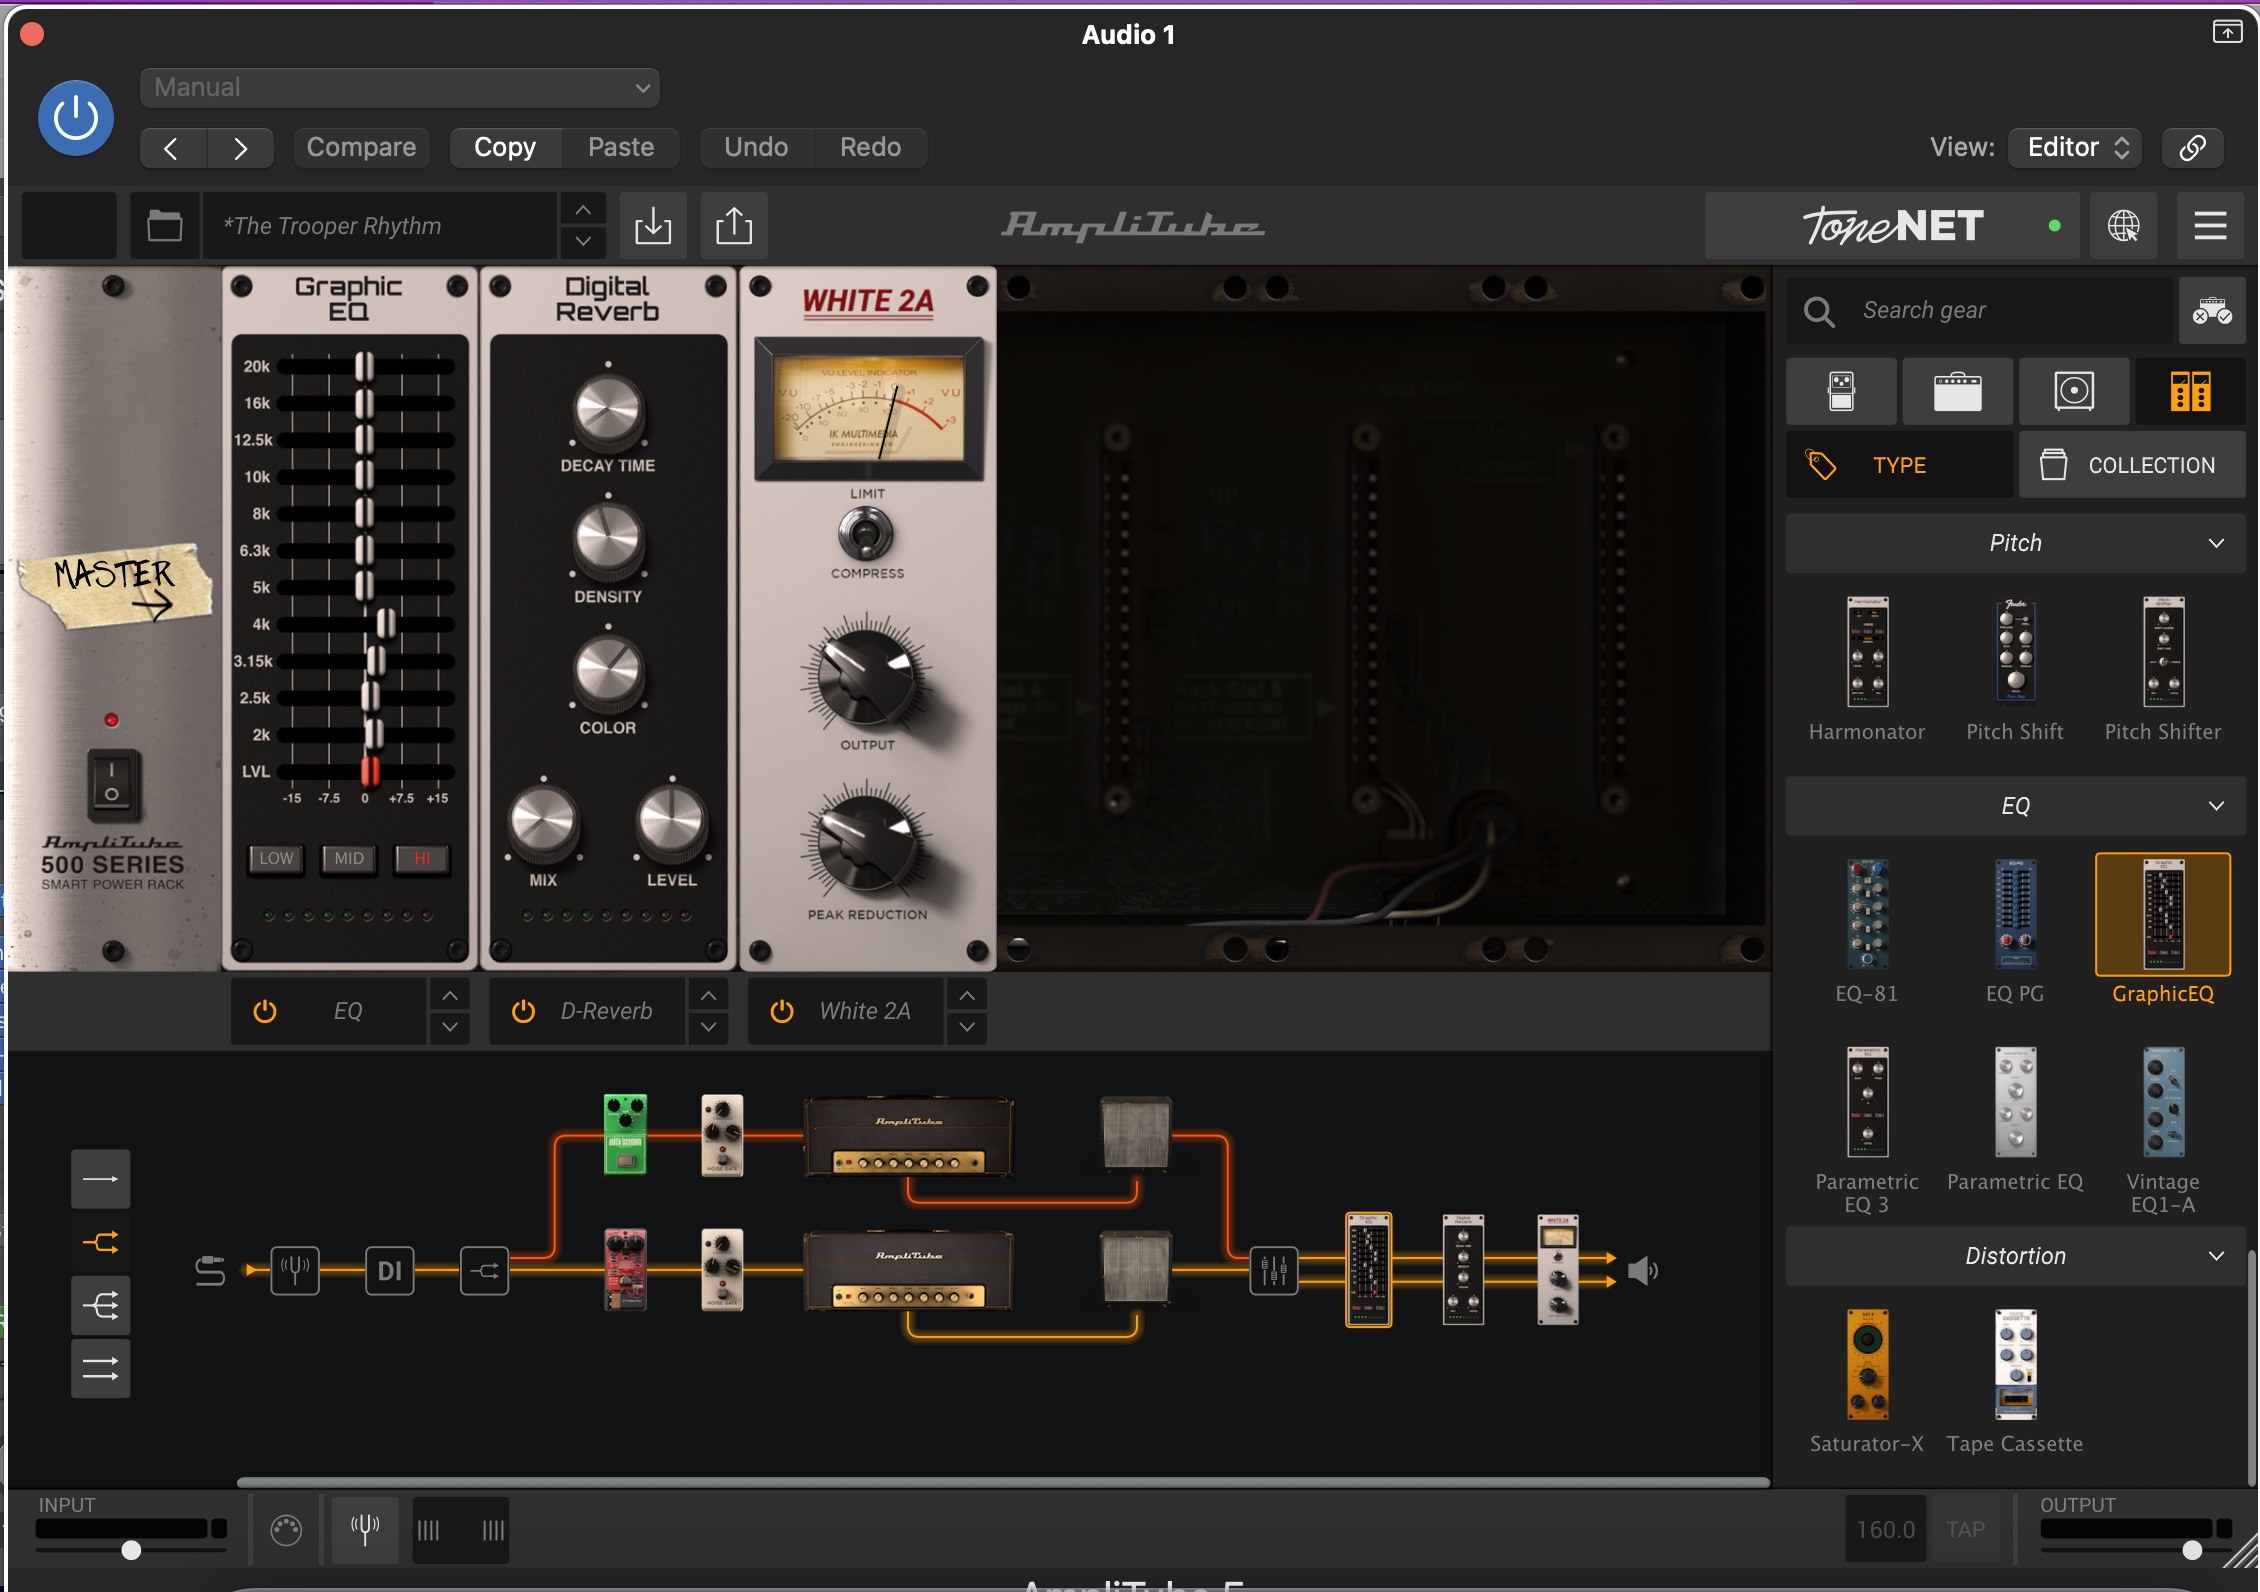Click the down arrow beside the D-Reverb slot

708,1027
